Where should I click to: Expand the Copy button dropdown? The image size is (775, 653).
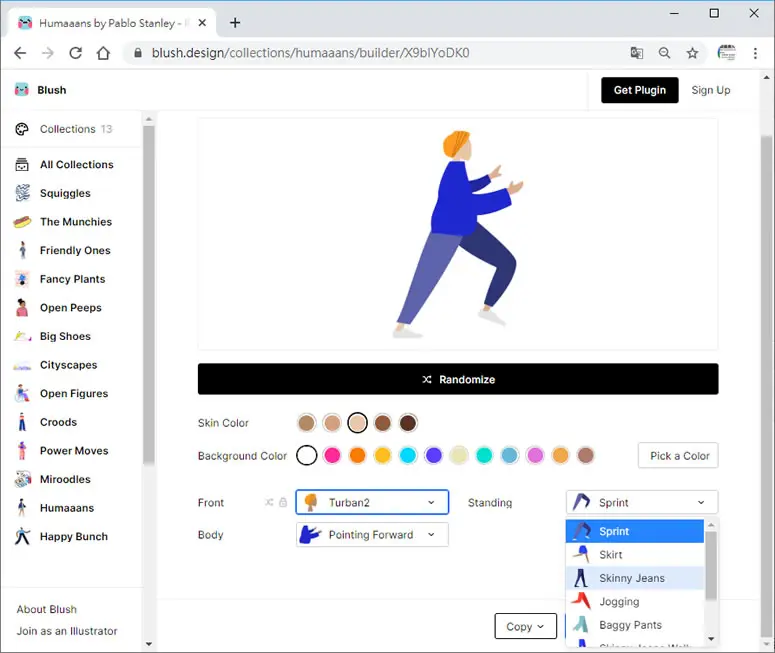click(x=525, y=626)
